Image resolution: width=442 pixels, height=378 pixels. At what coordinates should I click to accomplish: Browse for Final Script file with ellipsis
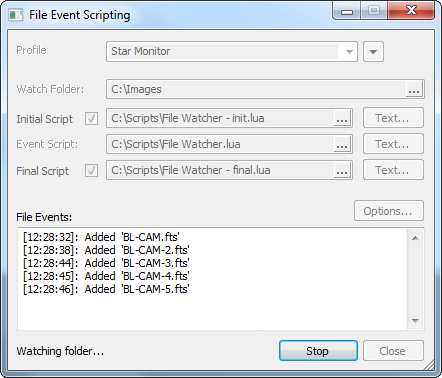tap(342, 170)
